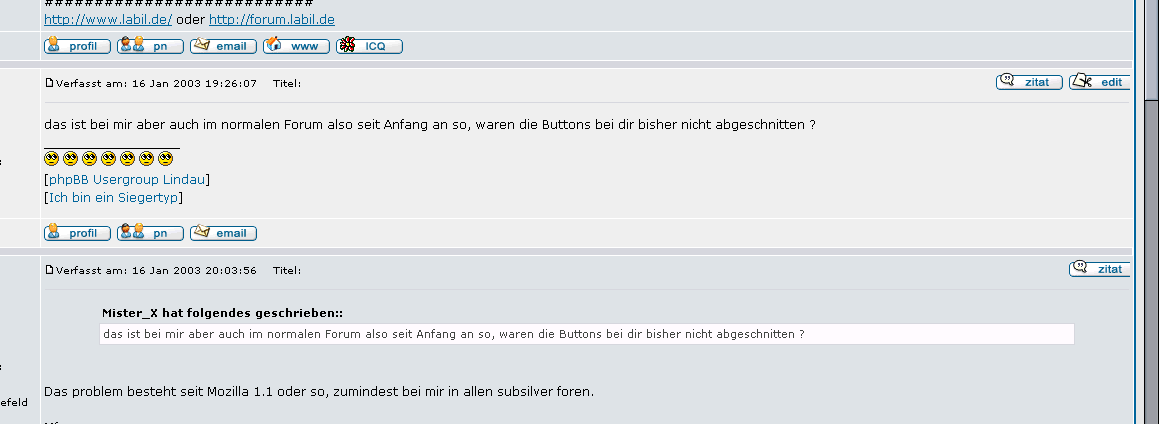
Task: Open the www homepage button
Action: pos(296,46)
